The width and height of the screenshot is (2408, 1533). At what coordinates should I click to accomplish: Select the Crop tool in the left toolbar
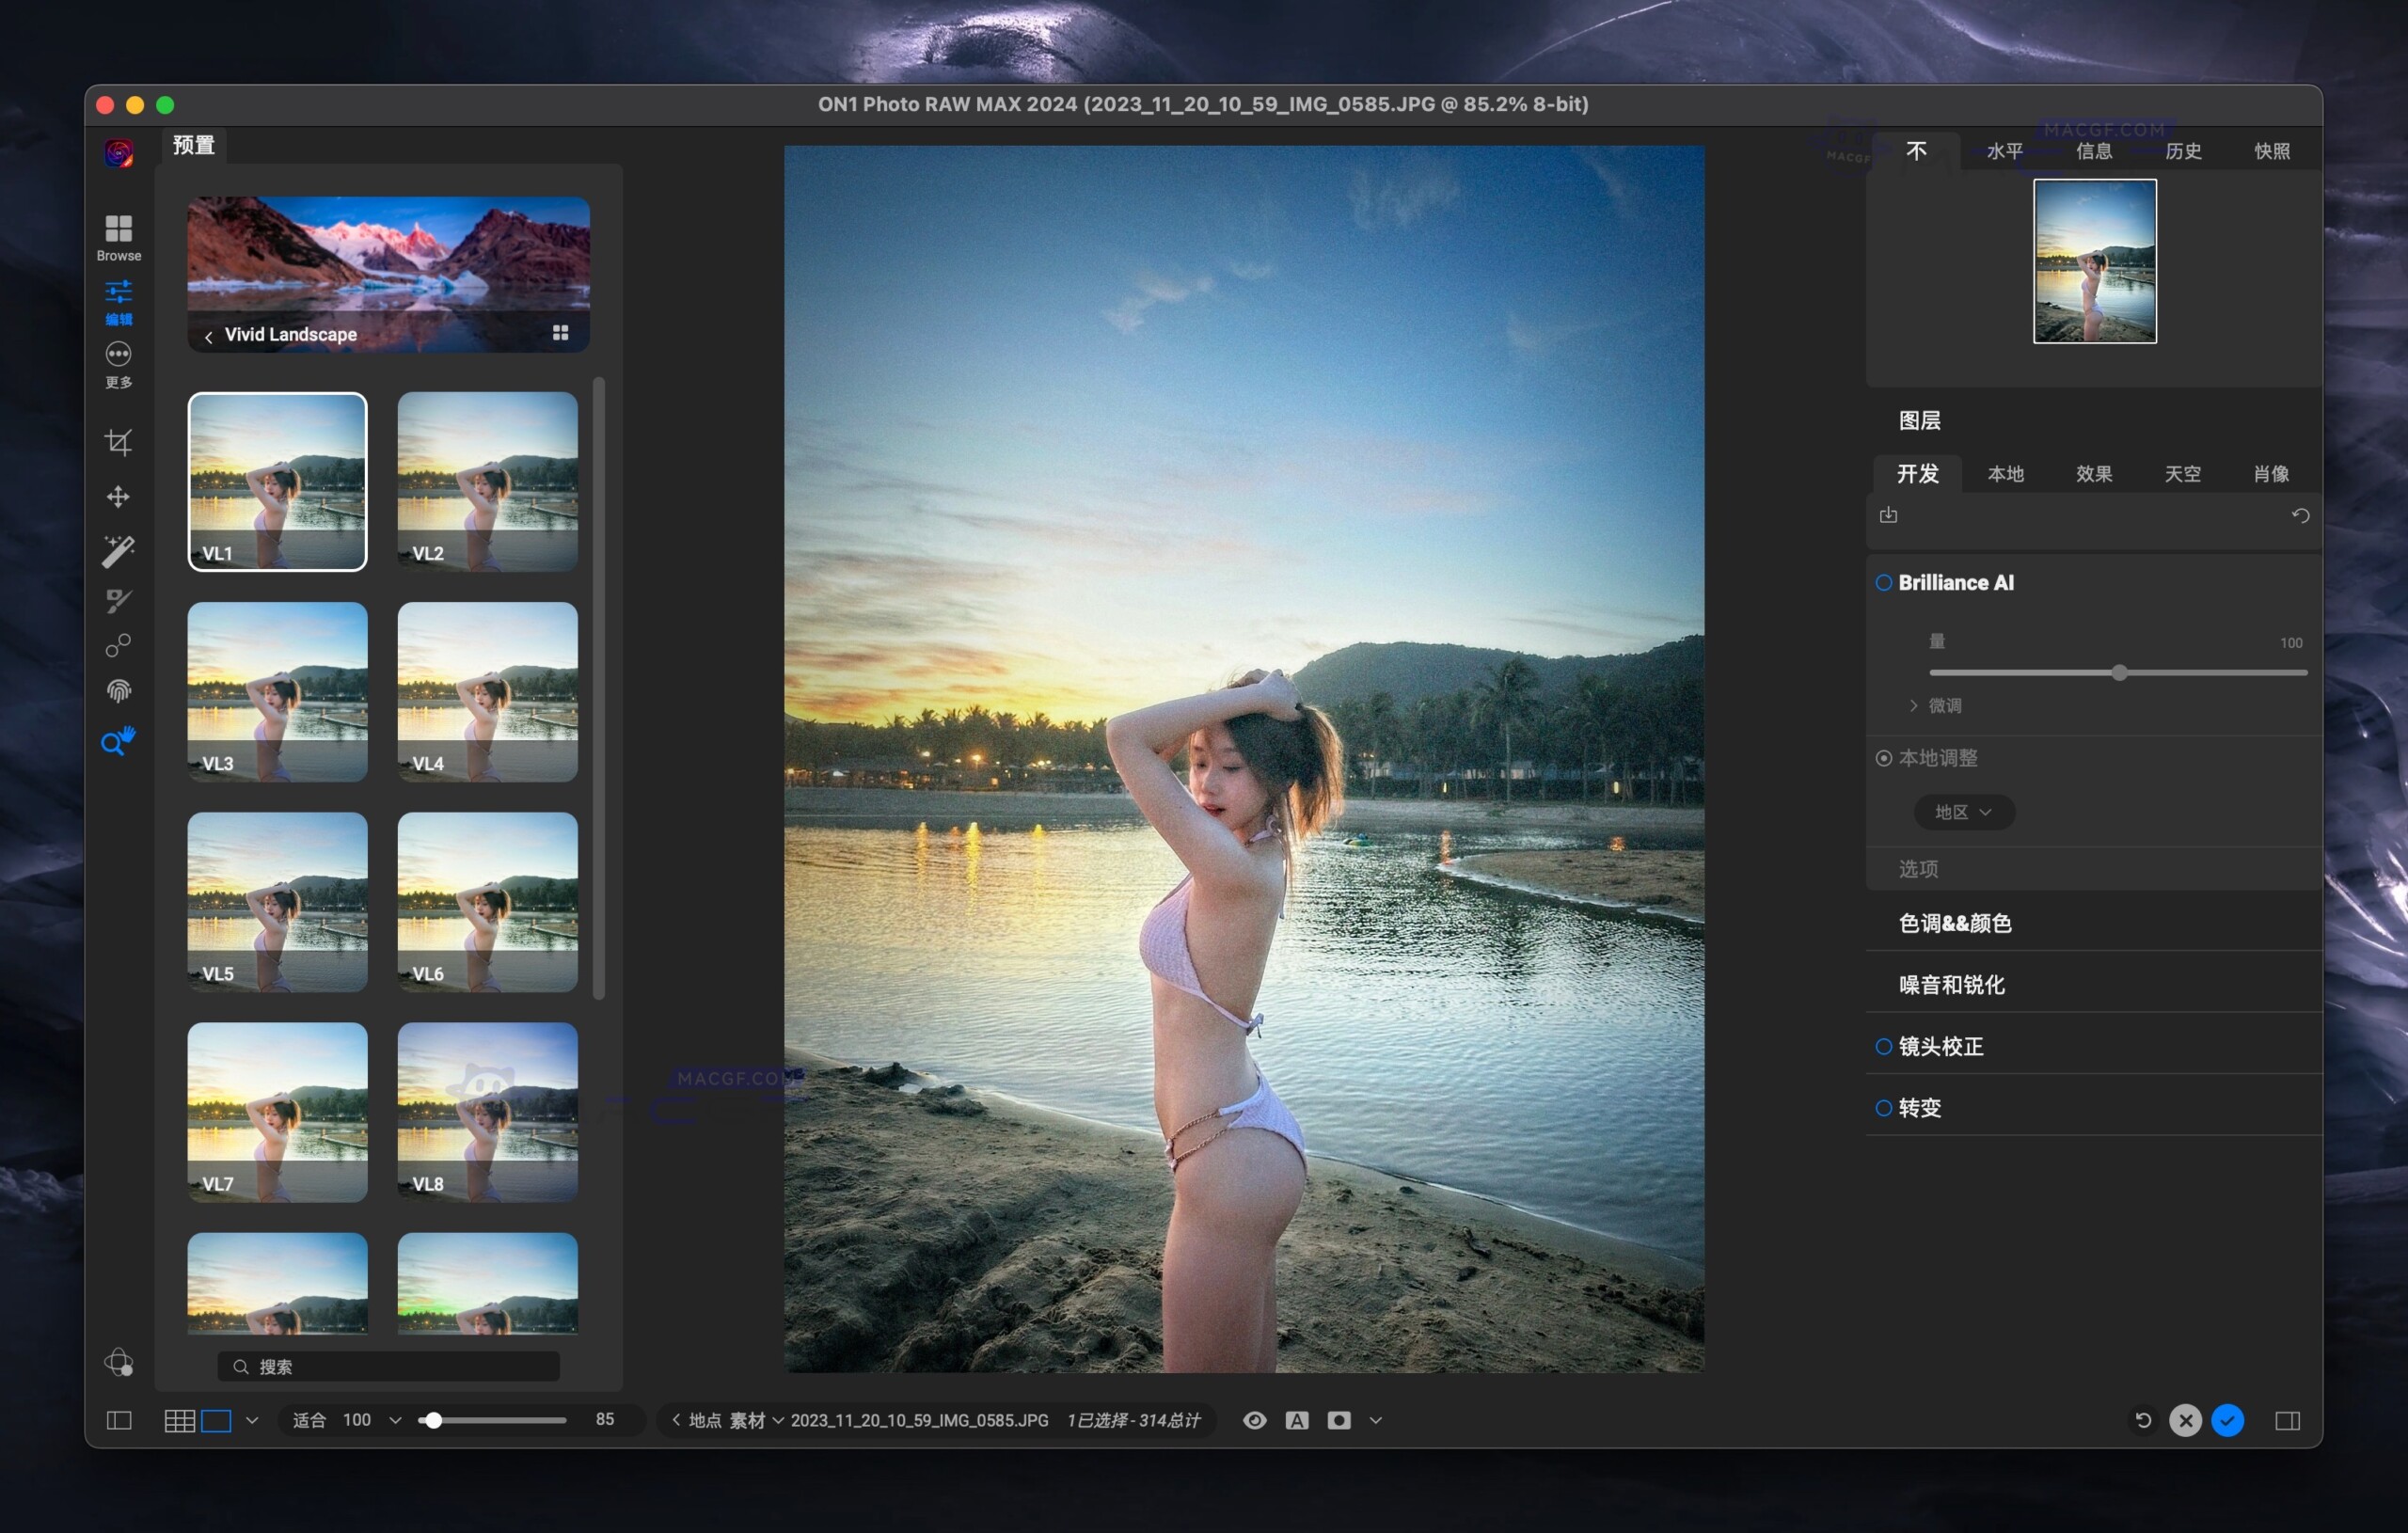pos(119,443)
